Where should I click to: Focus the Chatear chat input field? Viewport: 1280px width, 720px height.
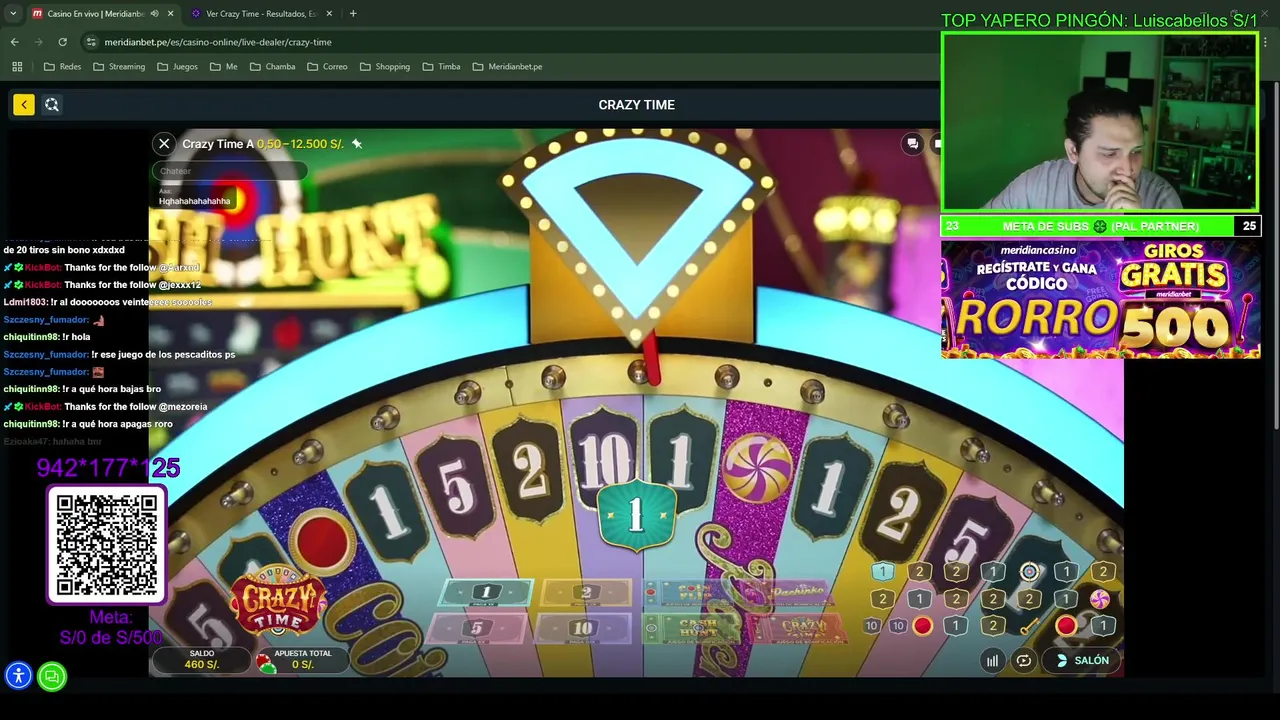(230, 171)
